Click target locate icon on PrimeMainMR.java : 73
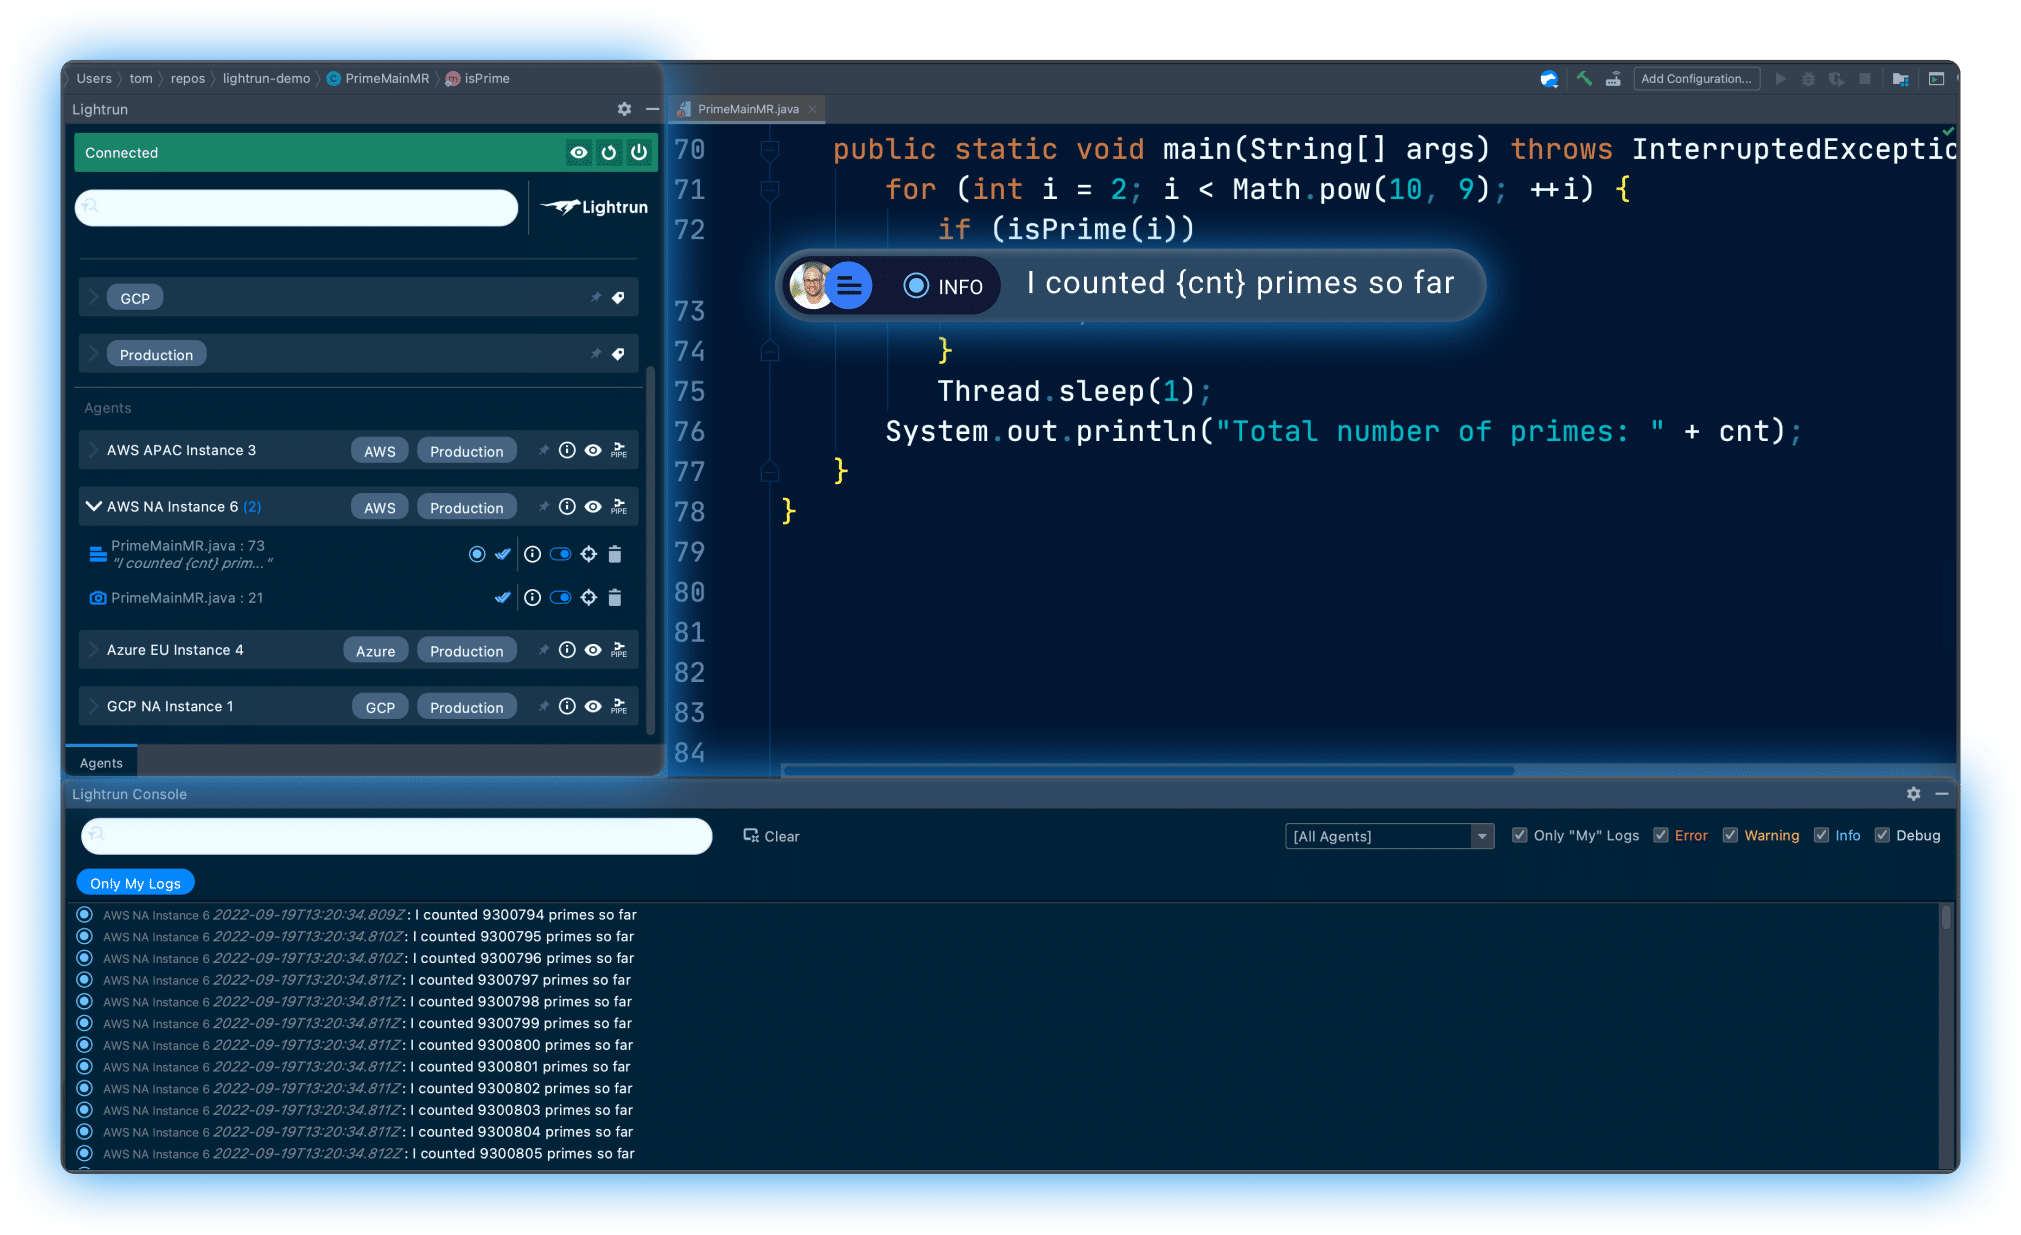This screenshot has height=1235, width=2021. coord(589,554)
